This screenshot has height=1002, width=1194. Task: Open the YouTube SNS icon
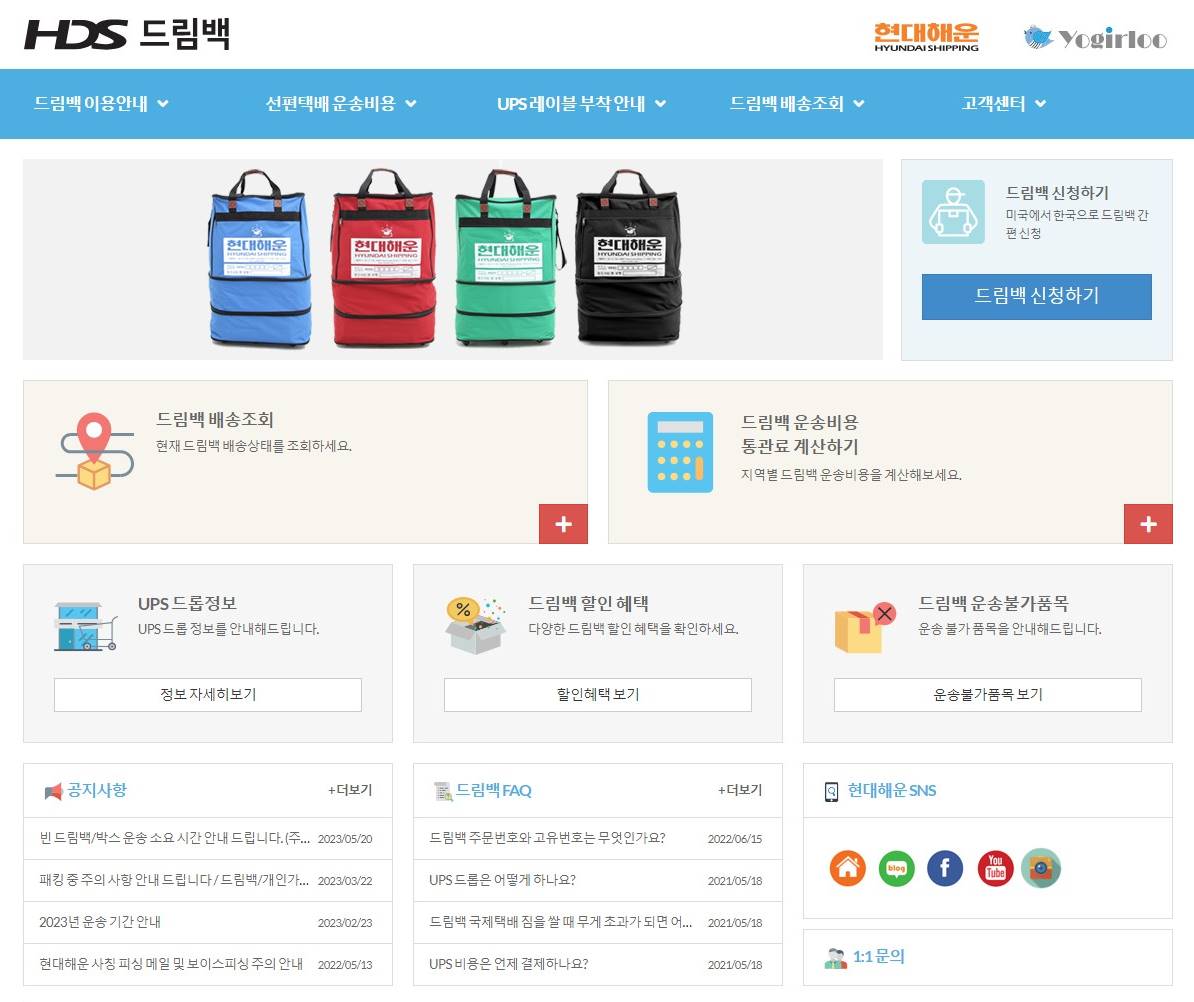[x=995, y=868]
